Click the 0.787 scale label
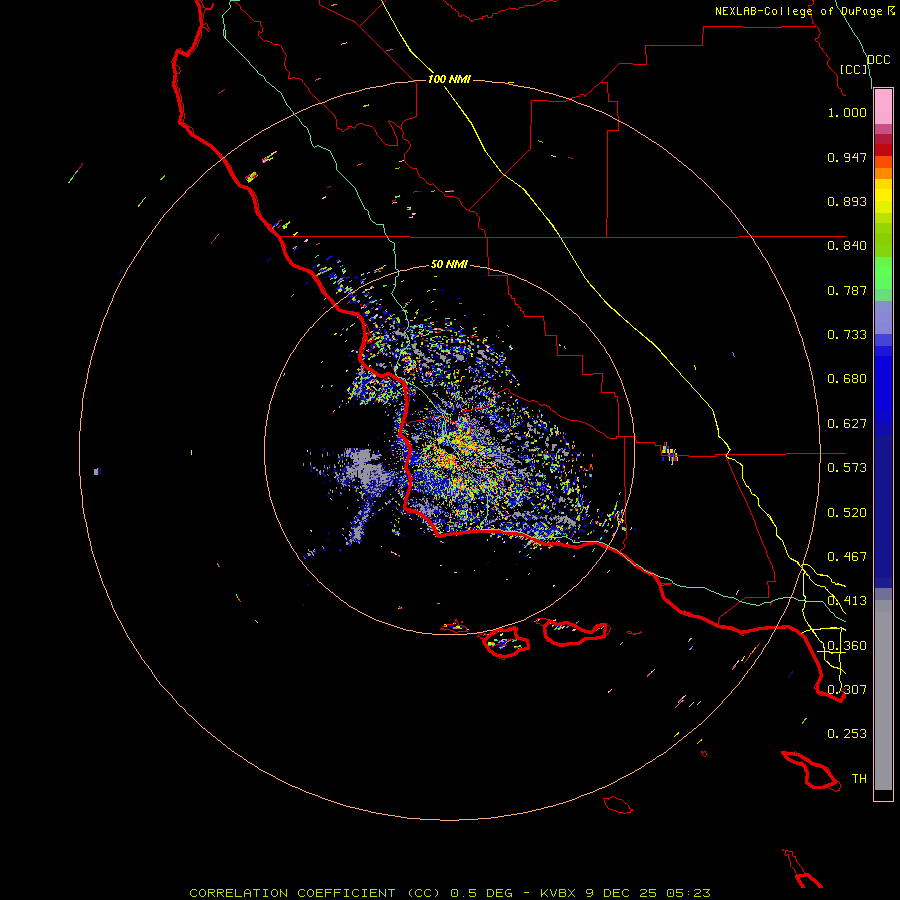 (x=847, y=290)
